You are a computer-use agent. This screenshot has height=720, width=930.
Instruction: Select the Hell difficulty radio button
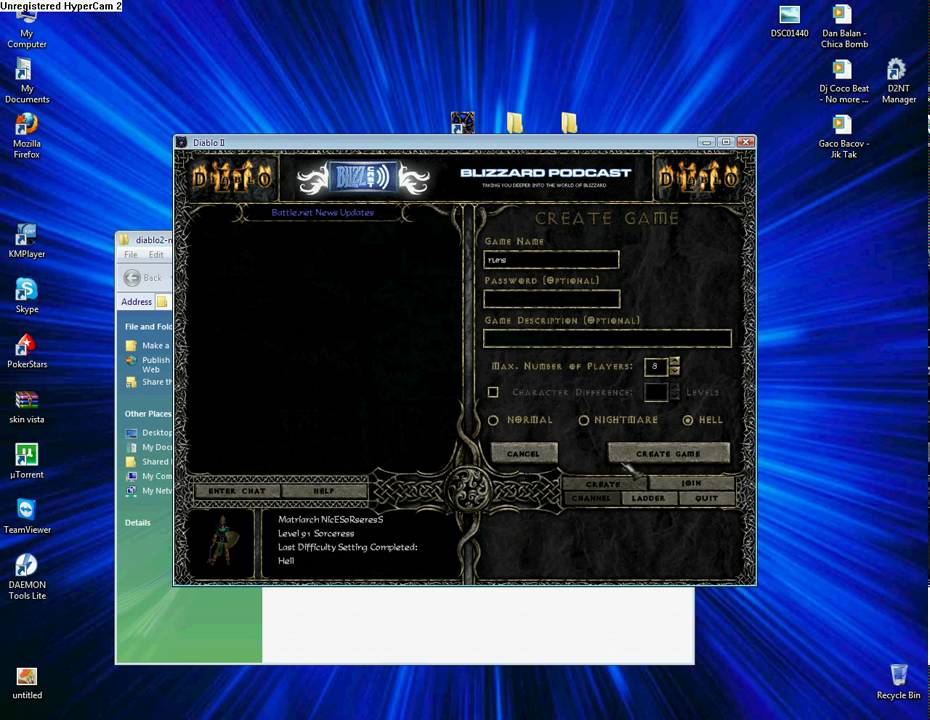pyautogui.click(x=687, y=420)
